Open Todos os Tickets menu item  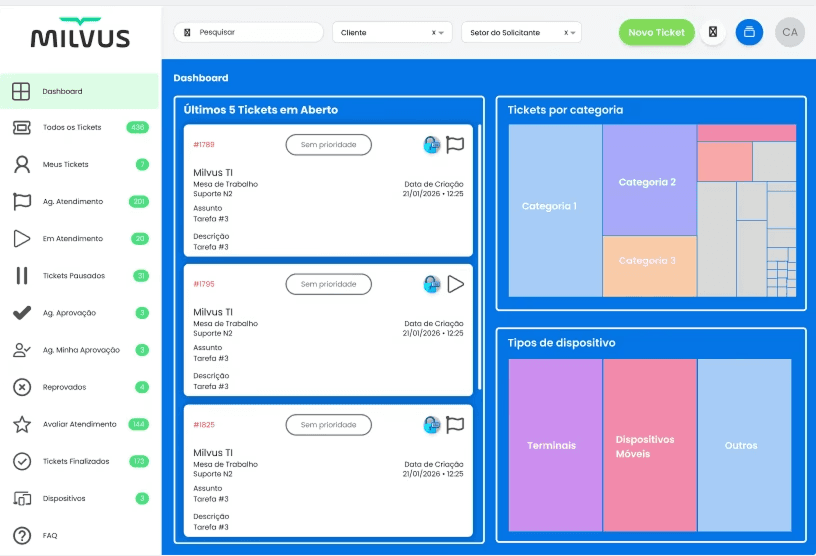click(x=79, y=128)
